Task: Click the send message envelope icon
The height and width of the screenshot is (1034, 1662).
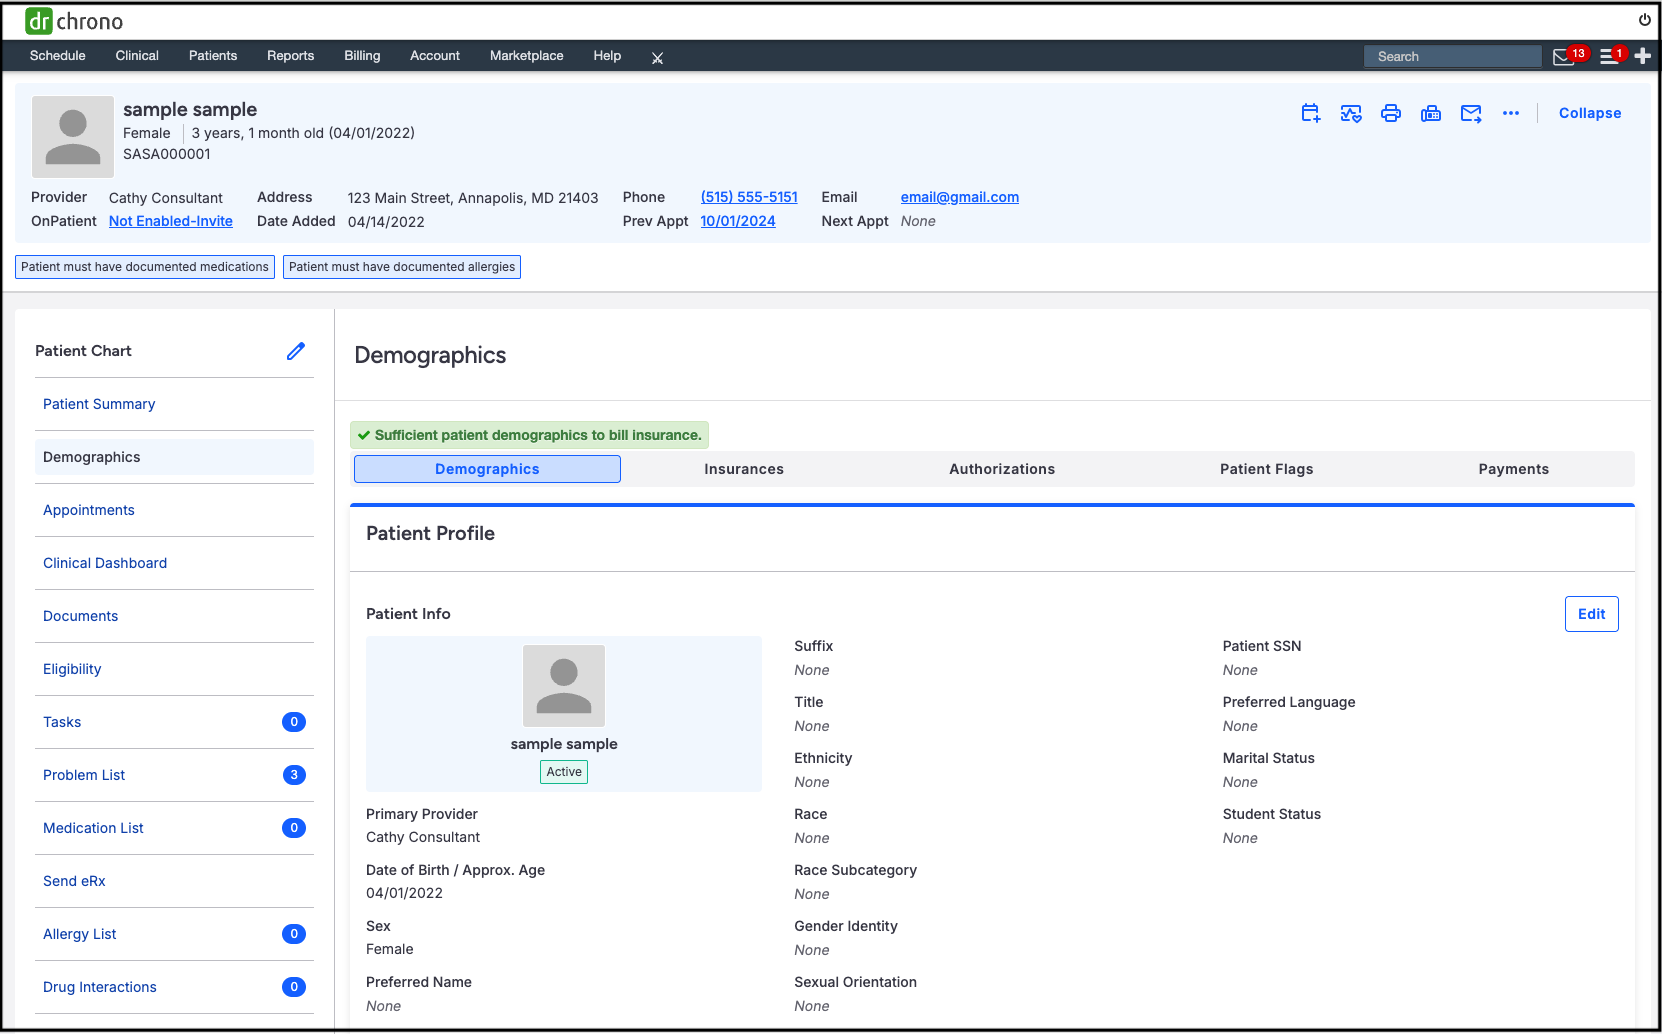Action: tap(1470, 113)
